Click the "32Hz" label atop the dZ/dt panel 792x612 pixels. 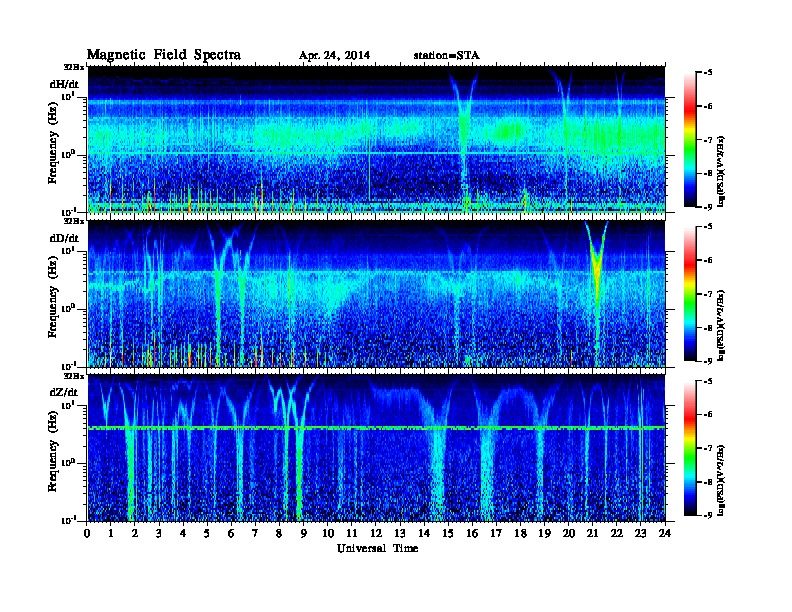[74, 376]
